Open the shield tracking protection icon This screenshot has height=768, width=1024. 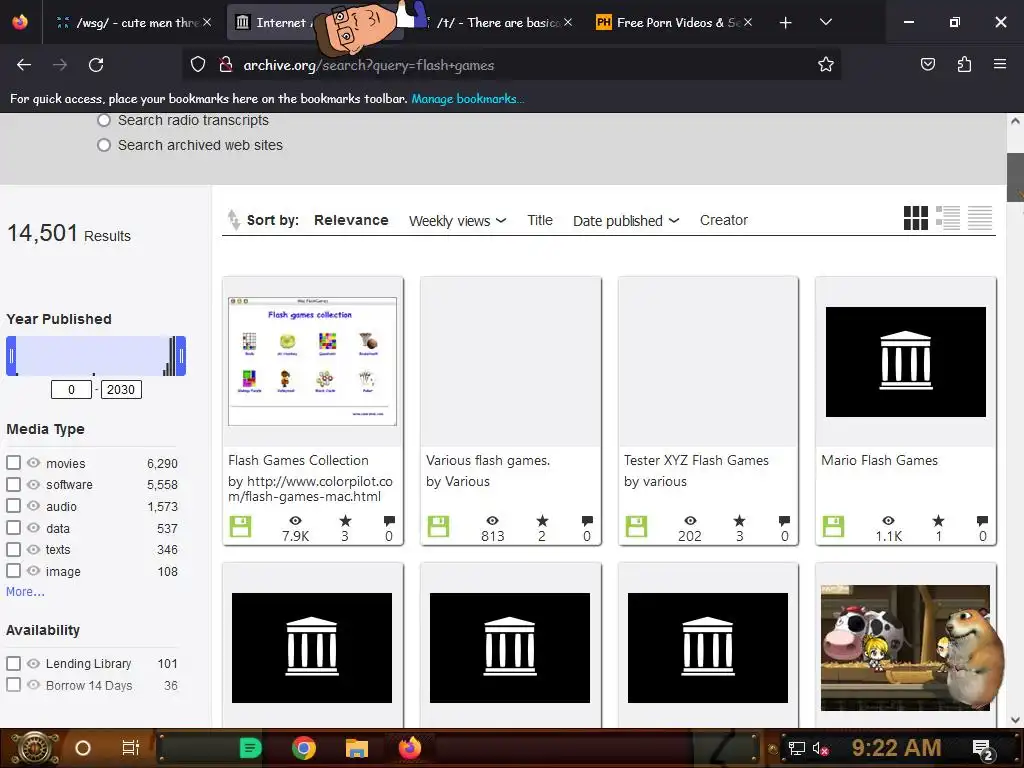(x=198, y=65)
